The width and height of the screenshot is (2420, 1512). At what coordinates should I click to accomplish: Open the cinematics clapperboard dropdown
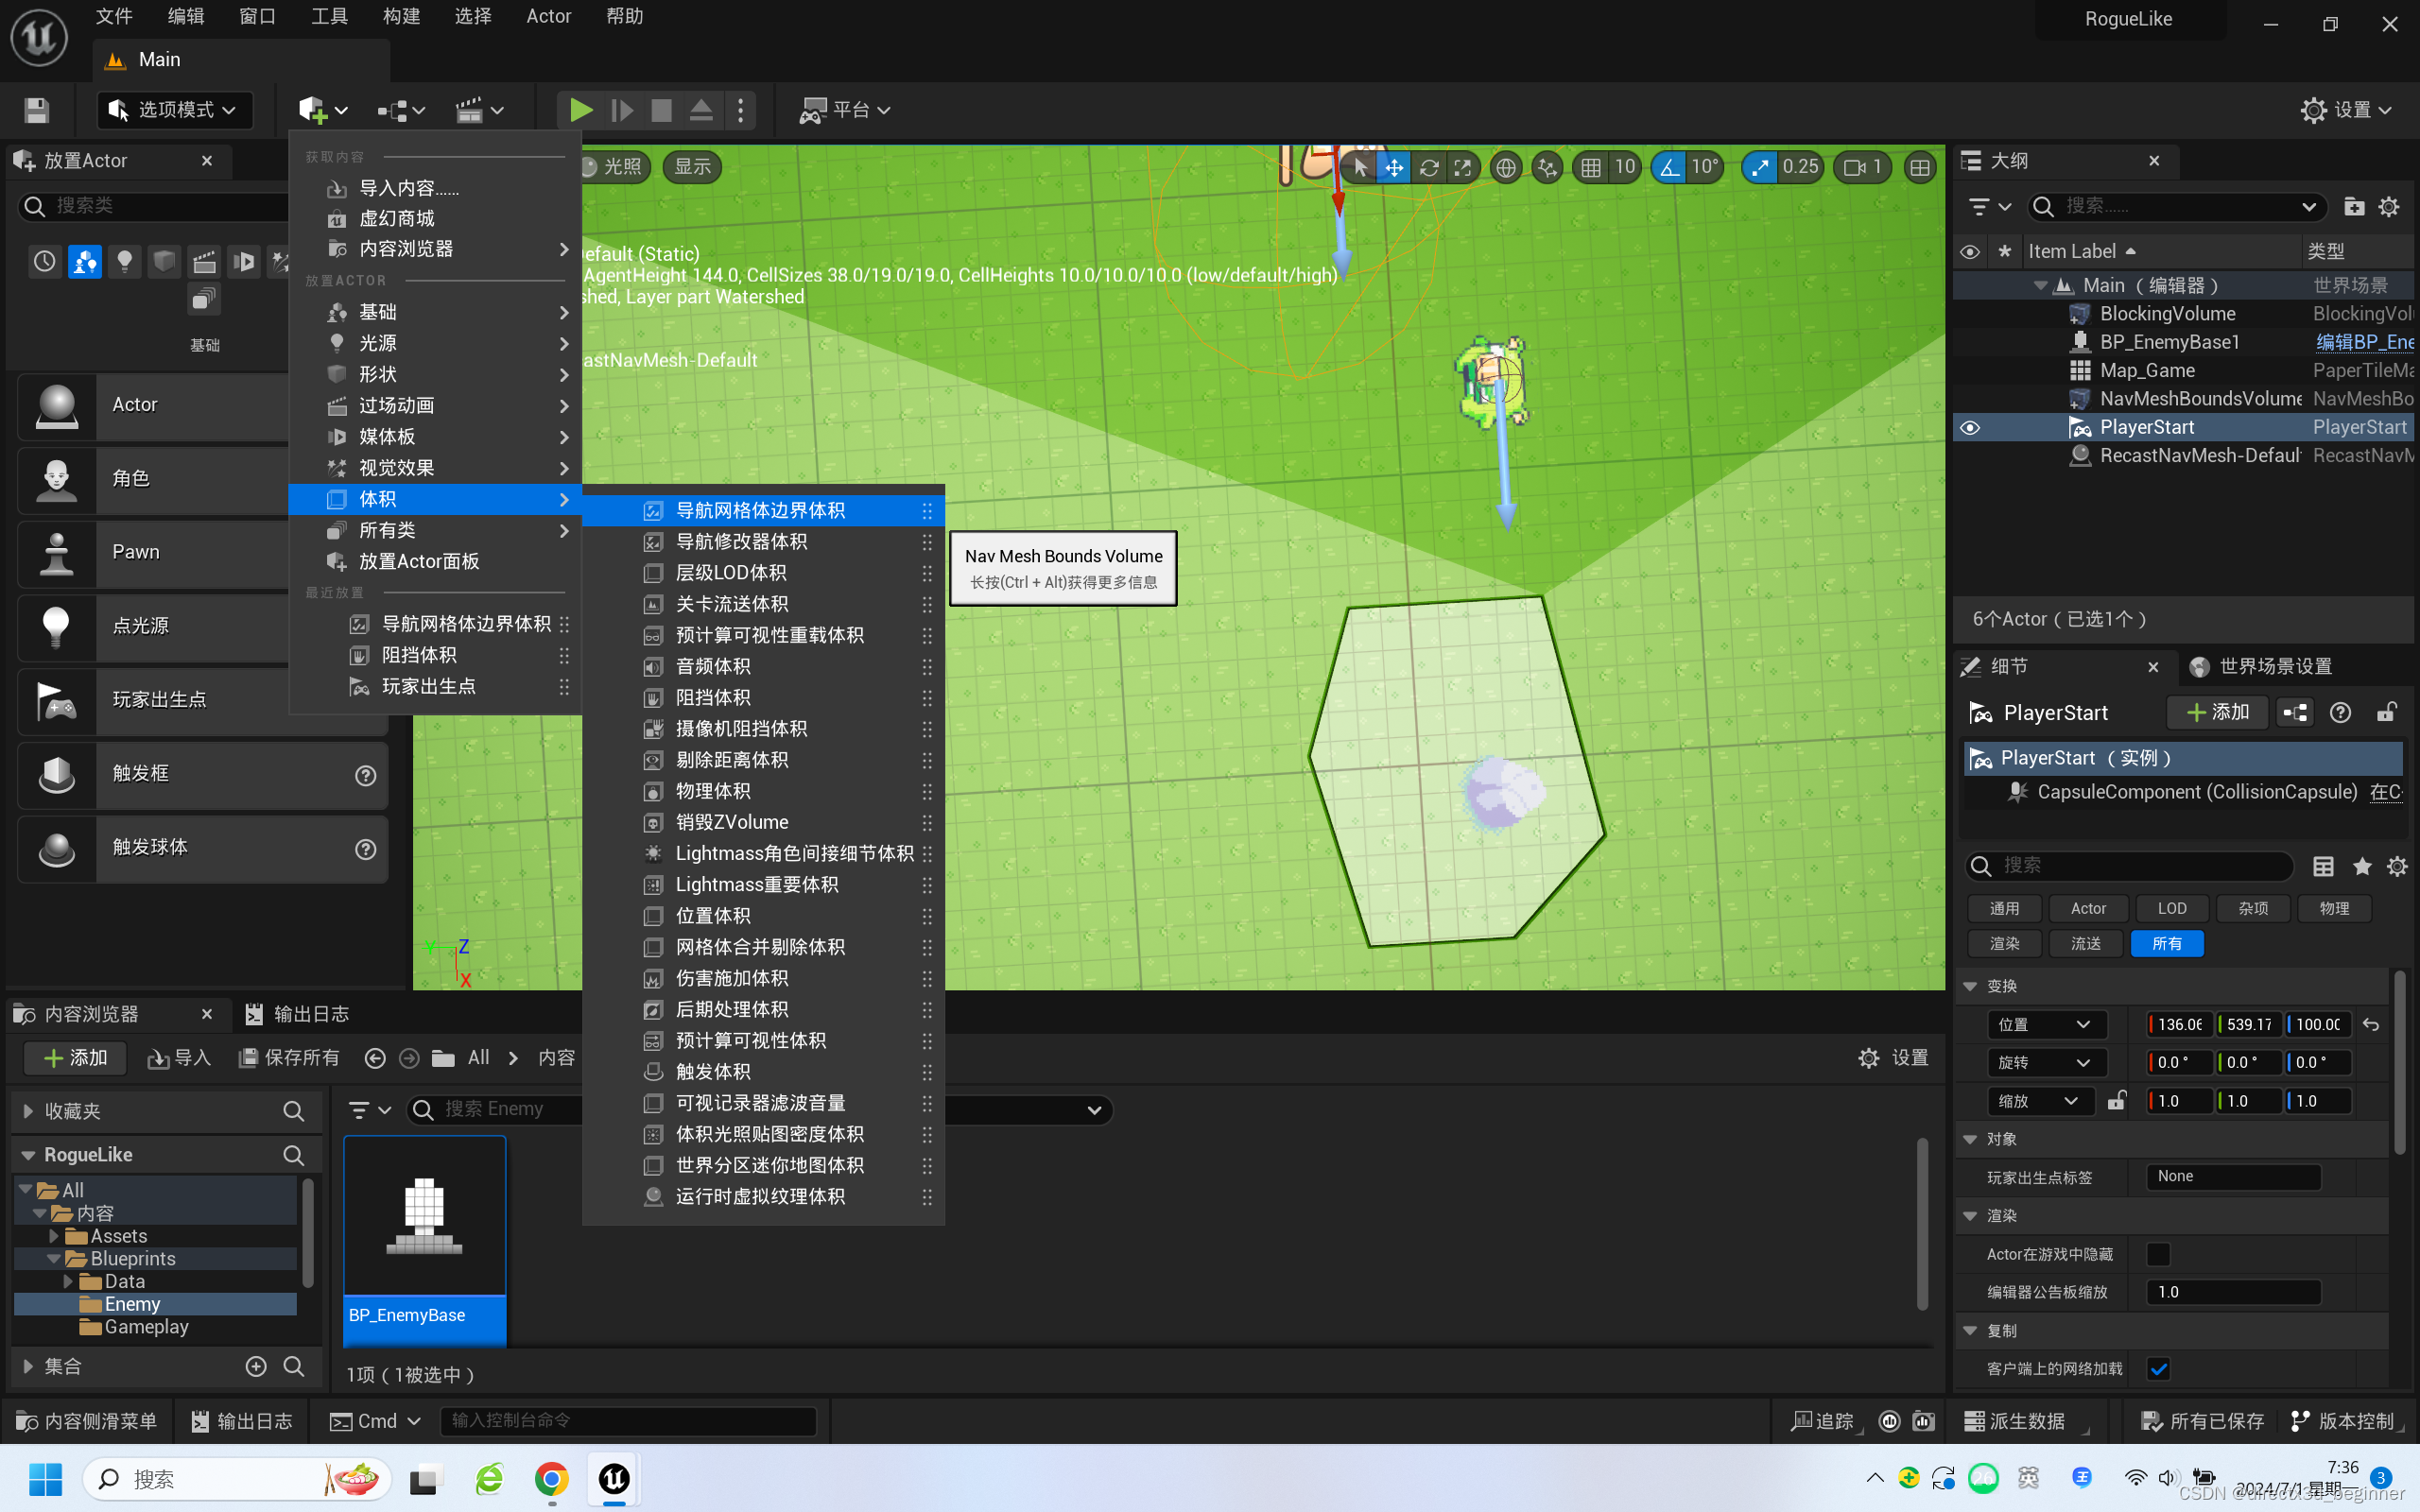(x=479, y=110)
